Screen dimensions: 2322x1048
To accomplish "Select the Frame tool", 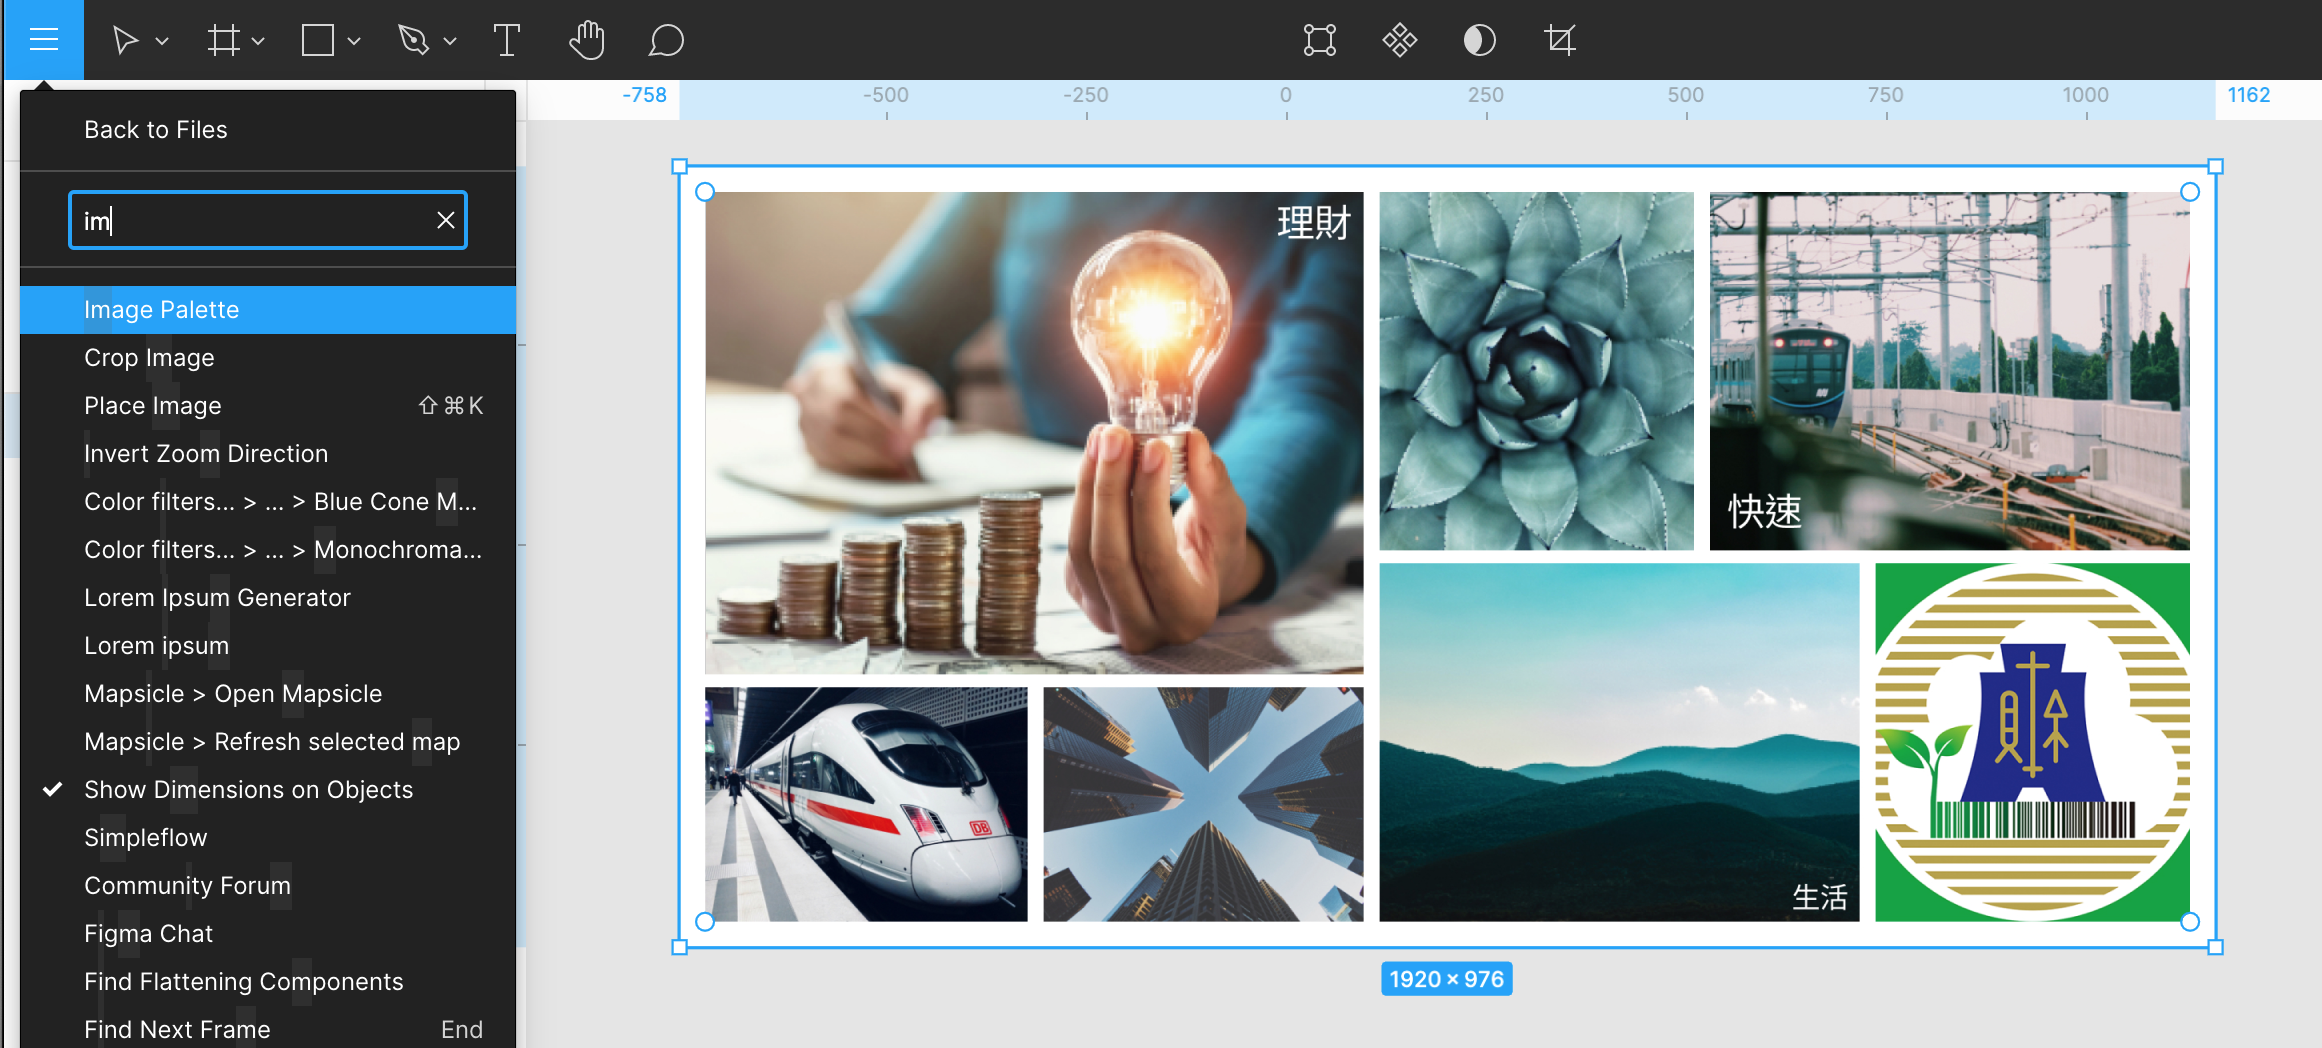I will [223, 41].
